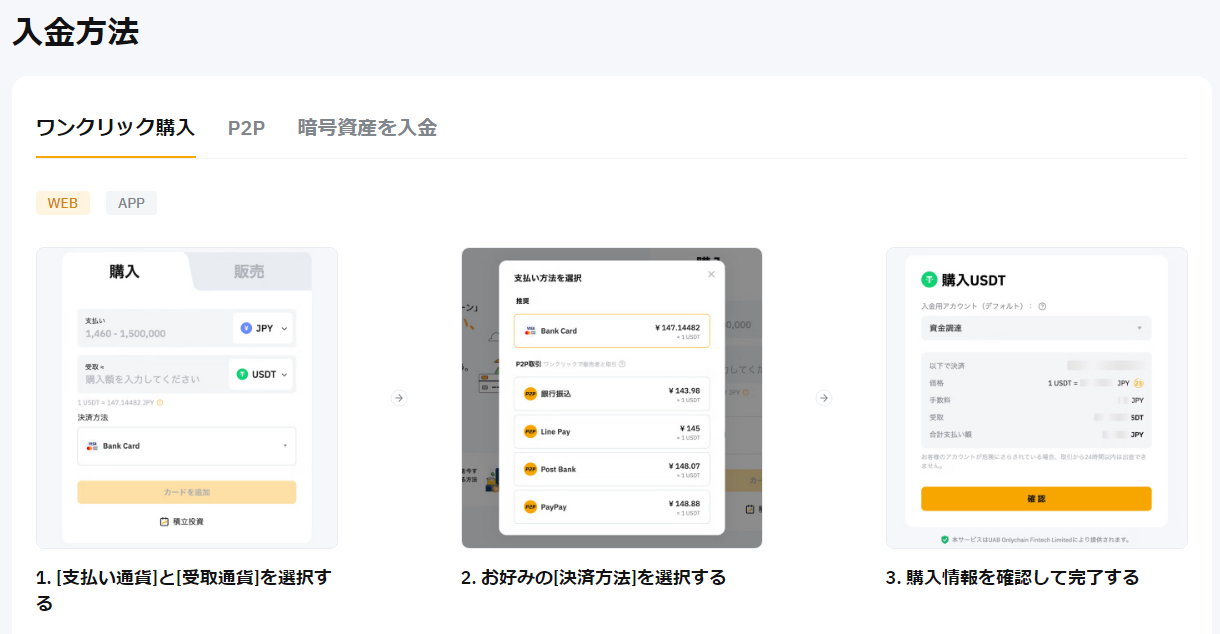The height and width of the screenshot is (634, 1220).
Task: Switch to the APP platform toggle
Action: (131, 203)
